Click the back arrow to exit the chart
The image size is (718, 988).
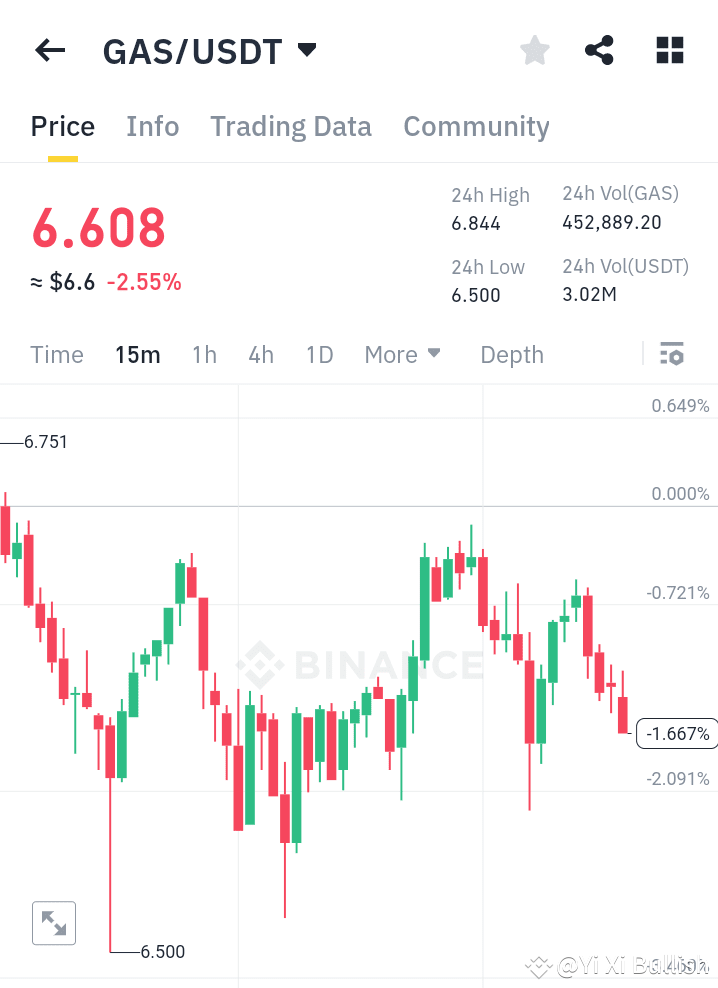[49, 50]
